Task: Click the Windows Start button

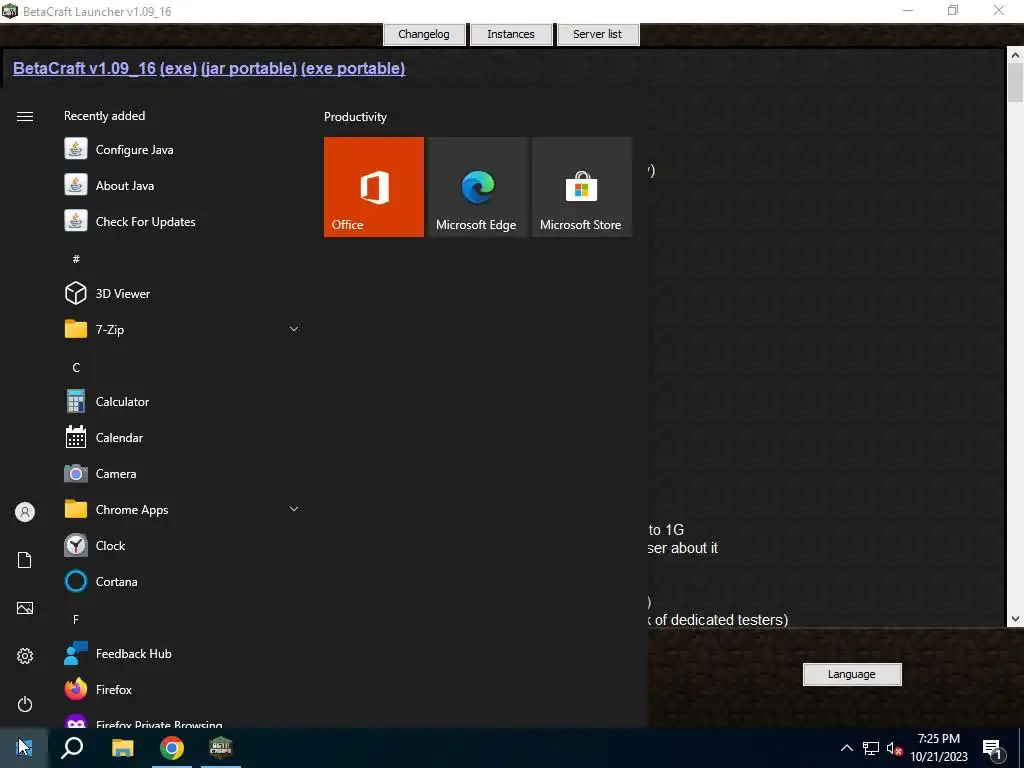Action: [x=24, y=748]
